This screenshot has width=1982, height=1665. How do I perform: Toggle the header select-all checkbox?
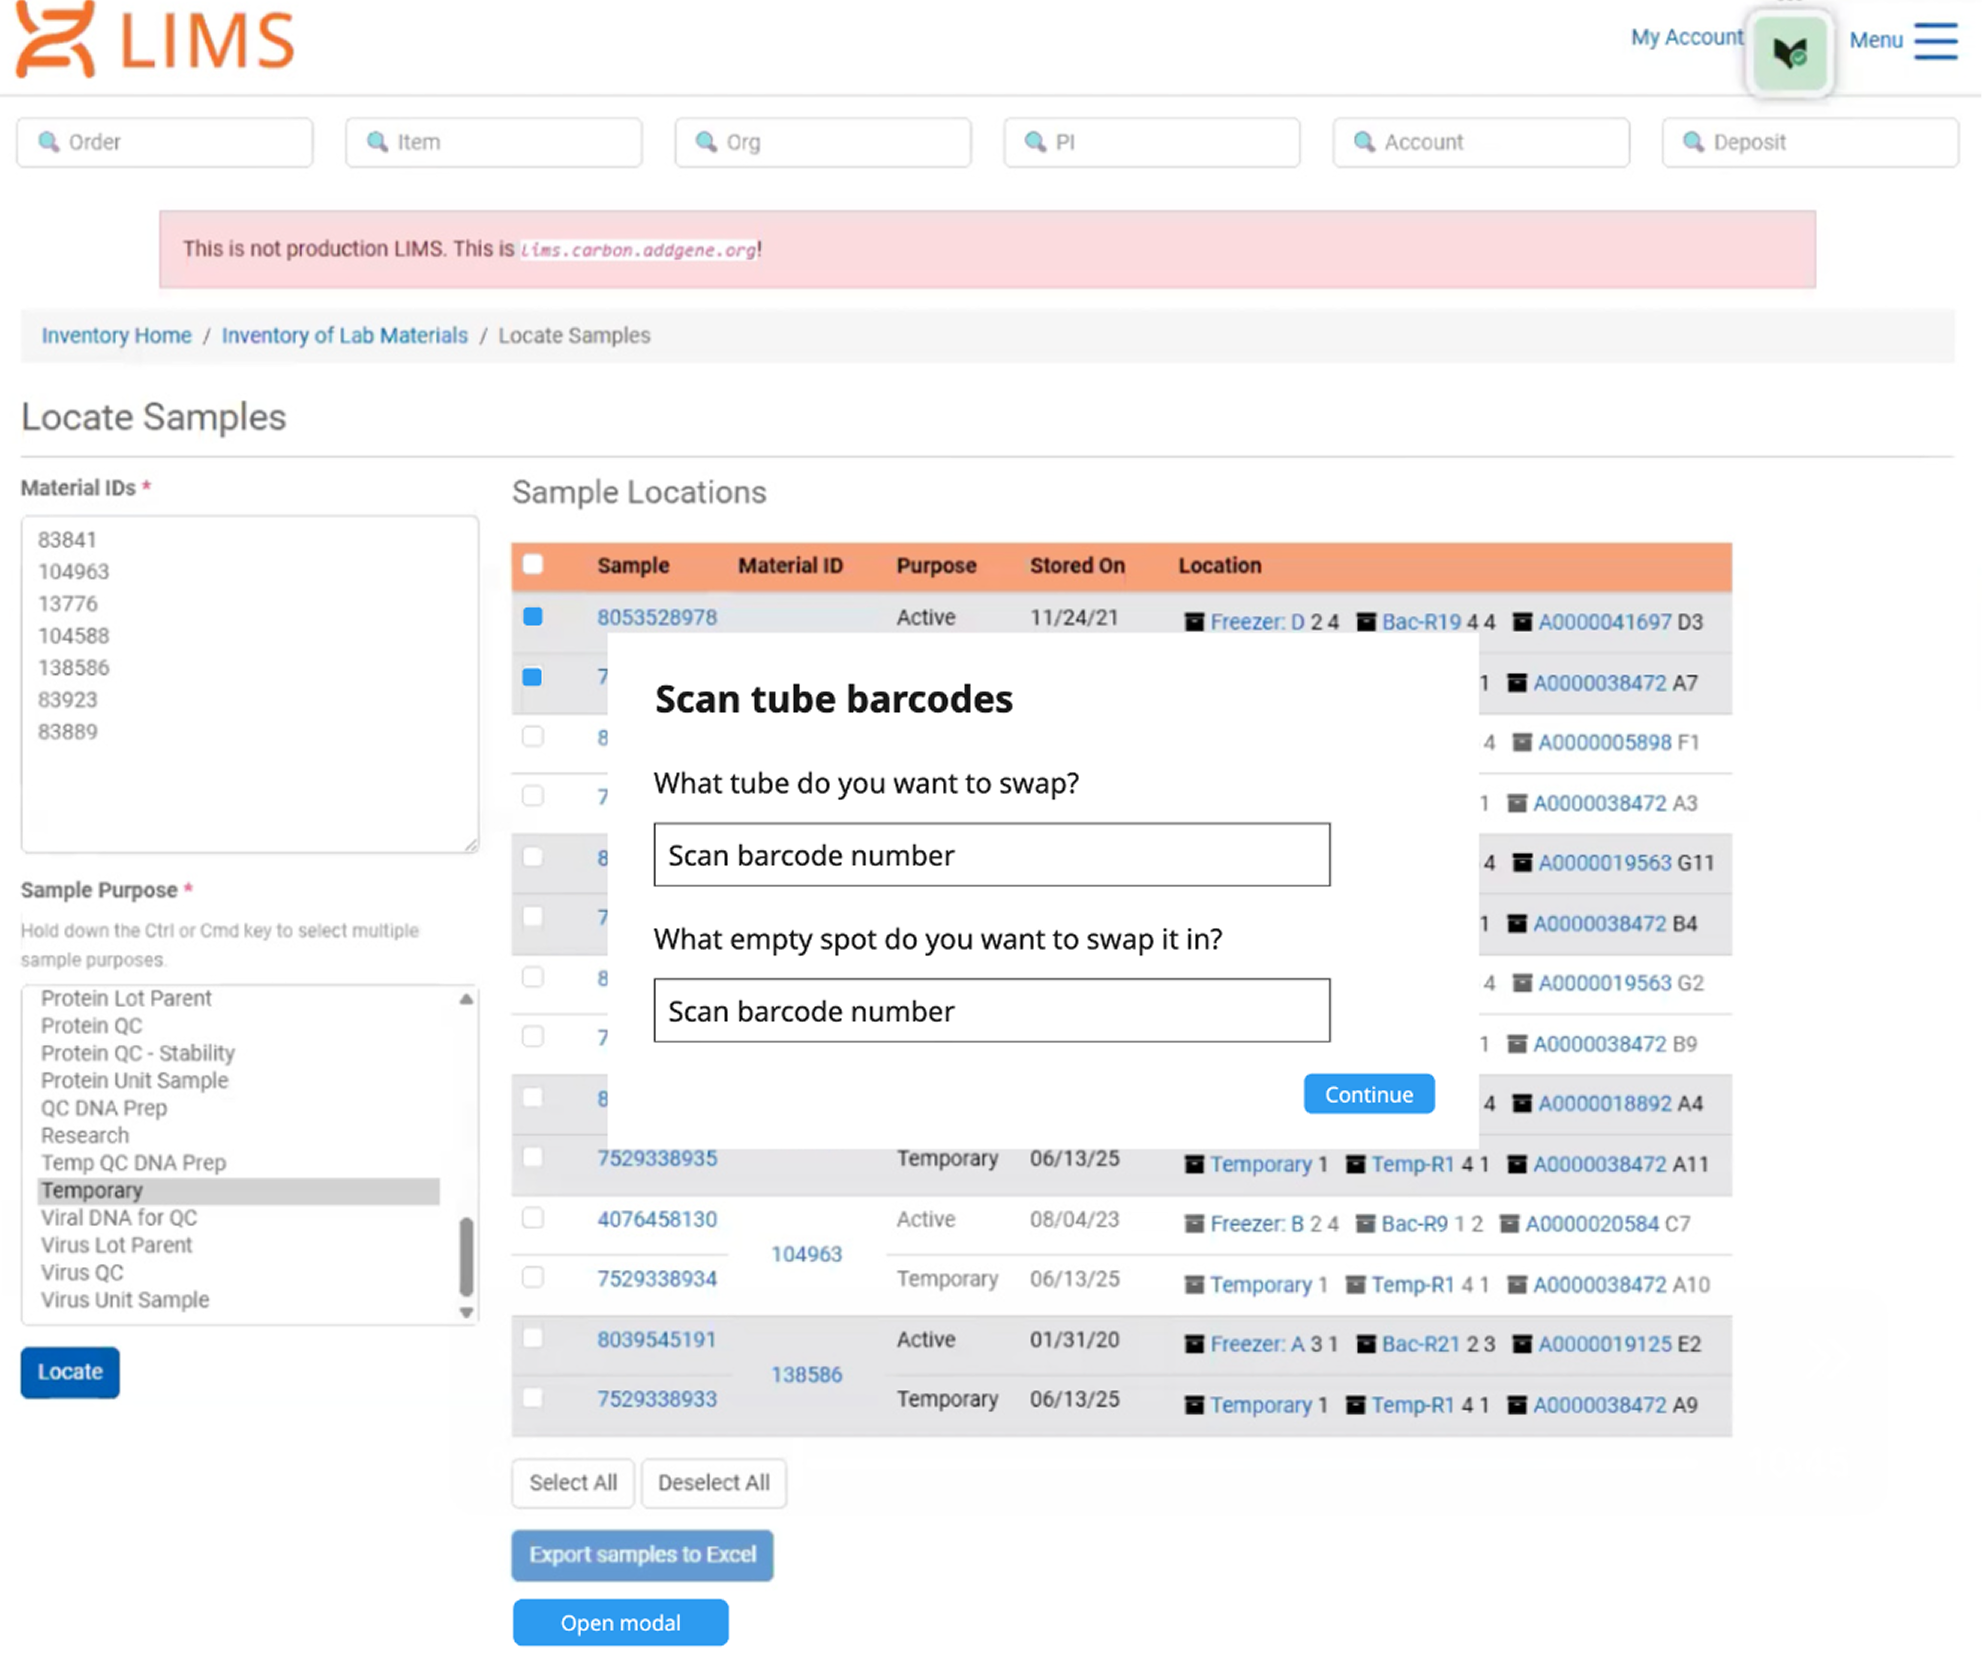tap(533, 565)
